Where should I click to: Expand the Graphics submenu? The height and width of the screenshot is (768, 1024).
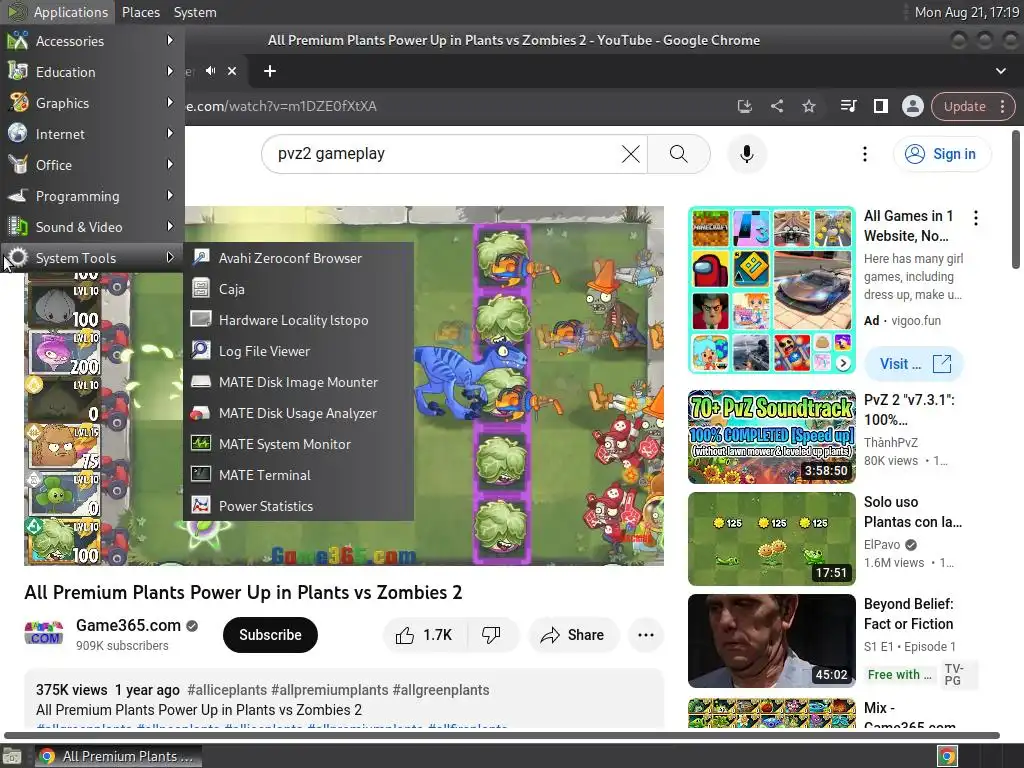92,103
